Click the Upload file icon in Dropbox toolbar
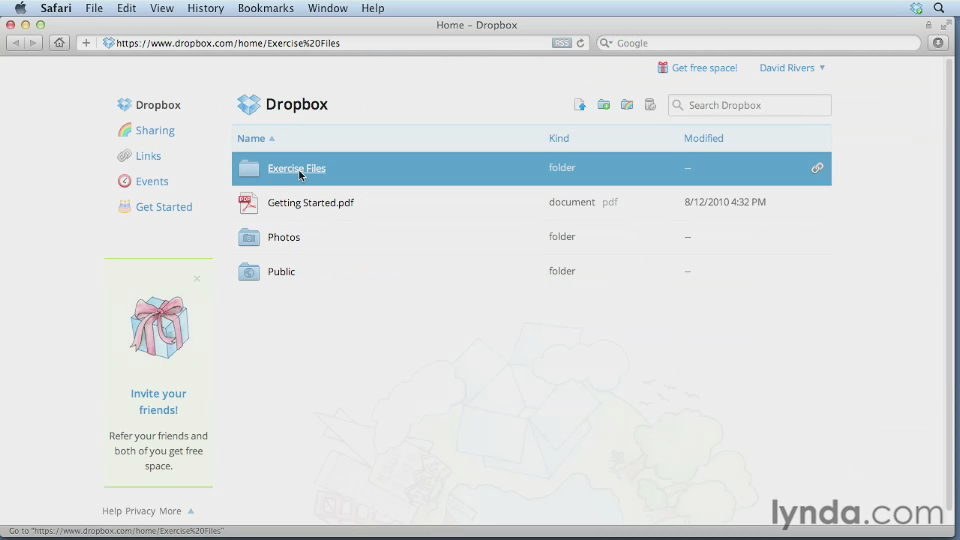 click(x=579, y=105)
